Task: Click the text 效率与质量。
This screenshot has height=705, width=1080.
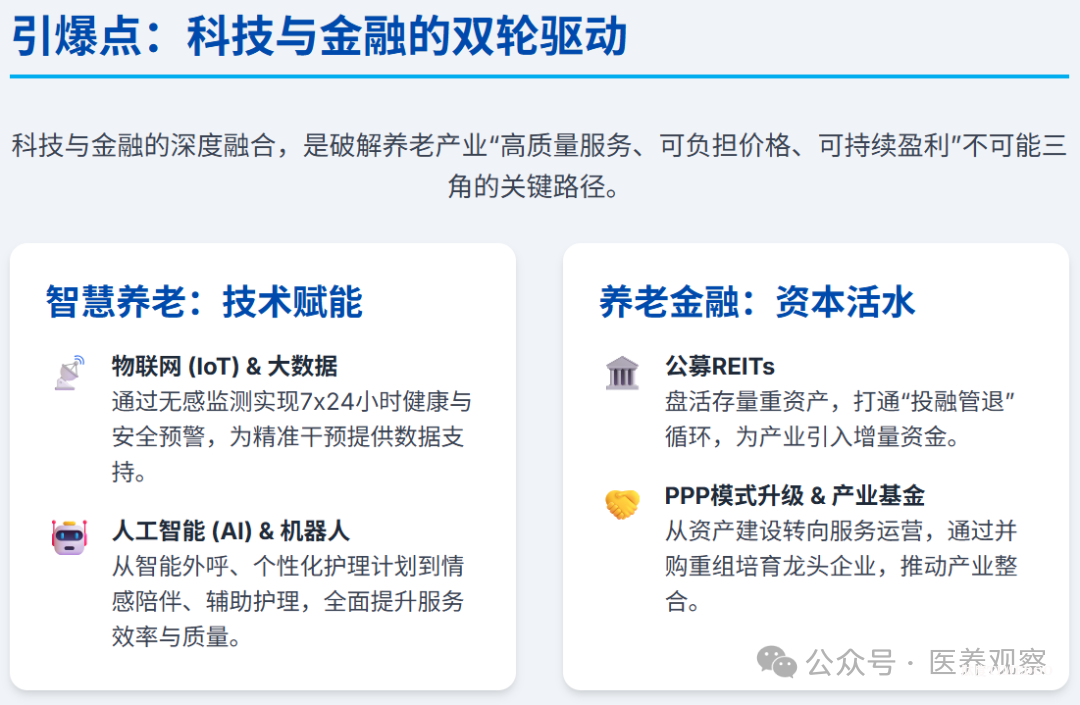Action: tap(177, 636)
